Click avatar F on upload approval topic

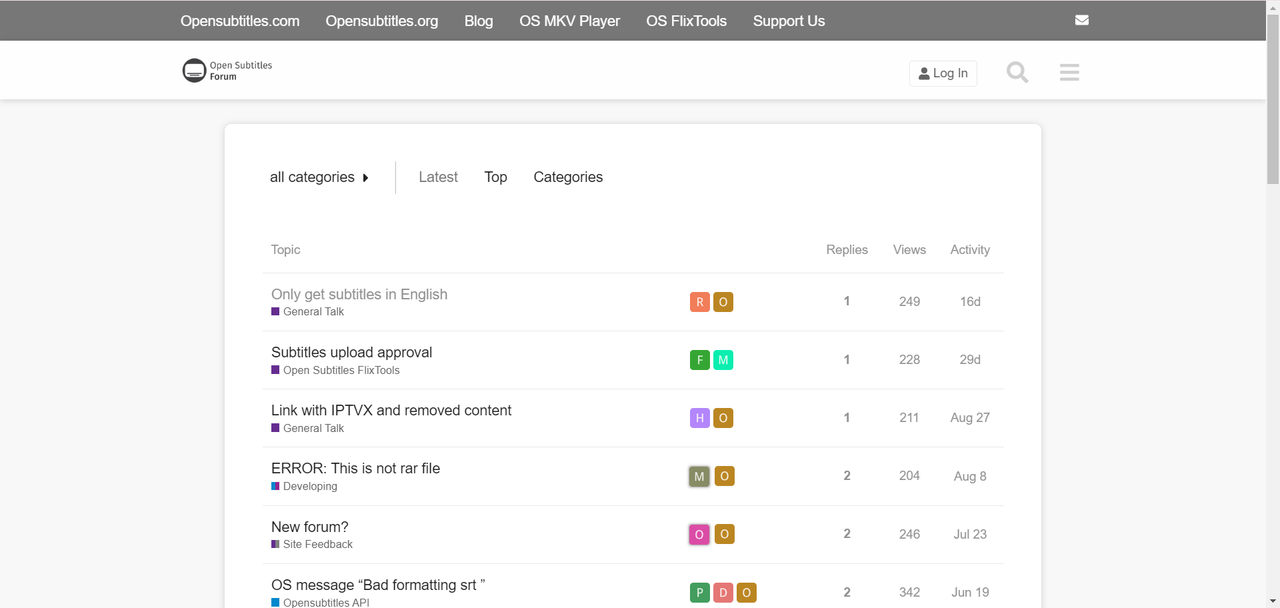tap(699, 360)
